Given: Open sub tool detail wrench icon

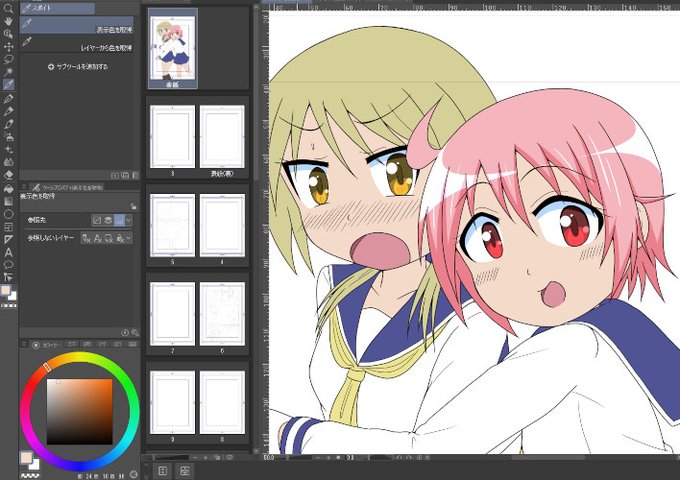Looking at the screenshot, I should point(135,333).
